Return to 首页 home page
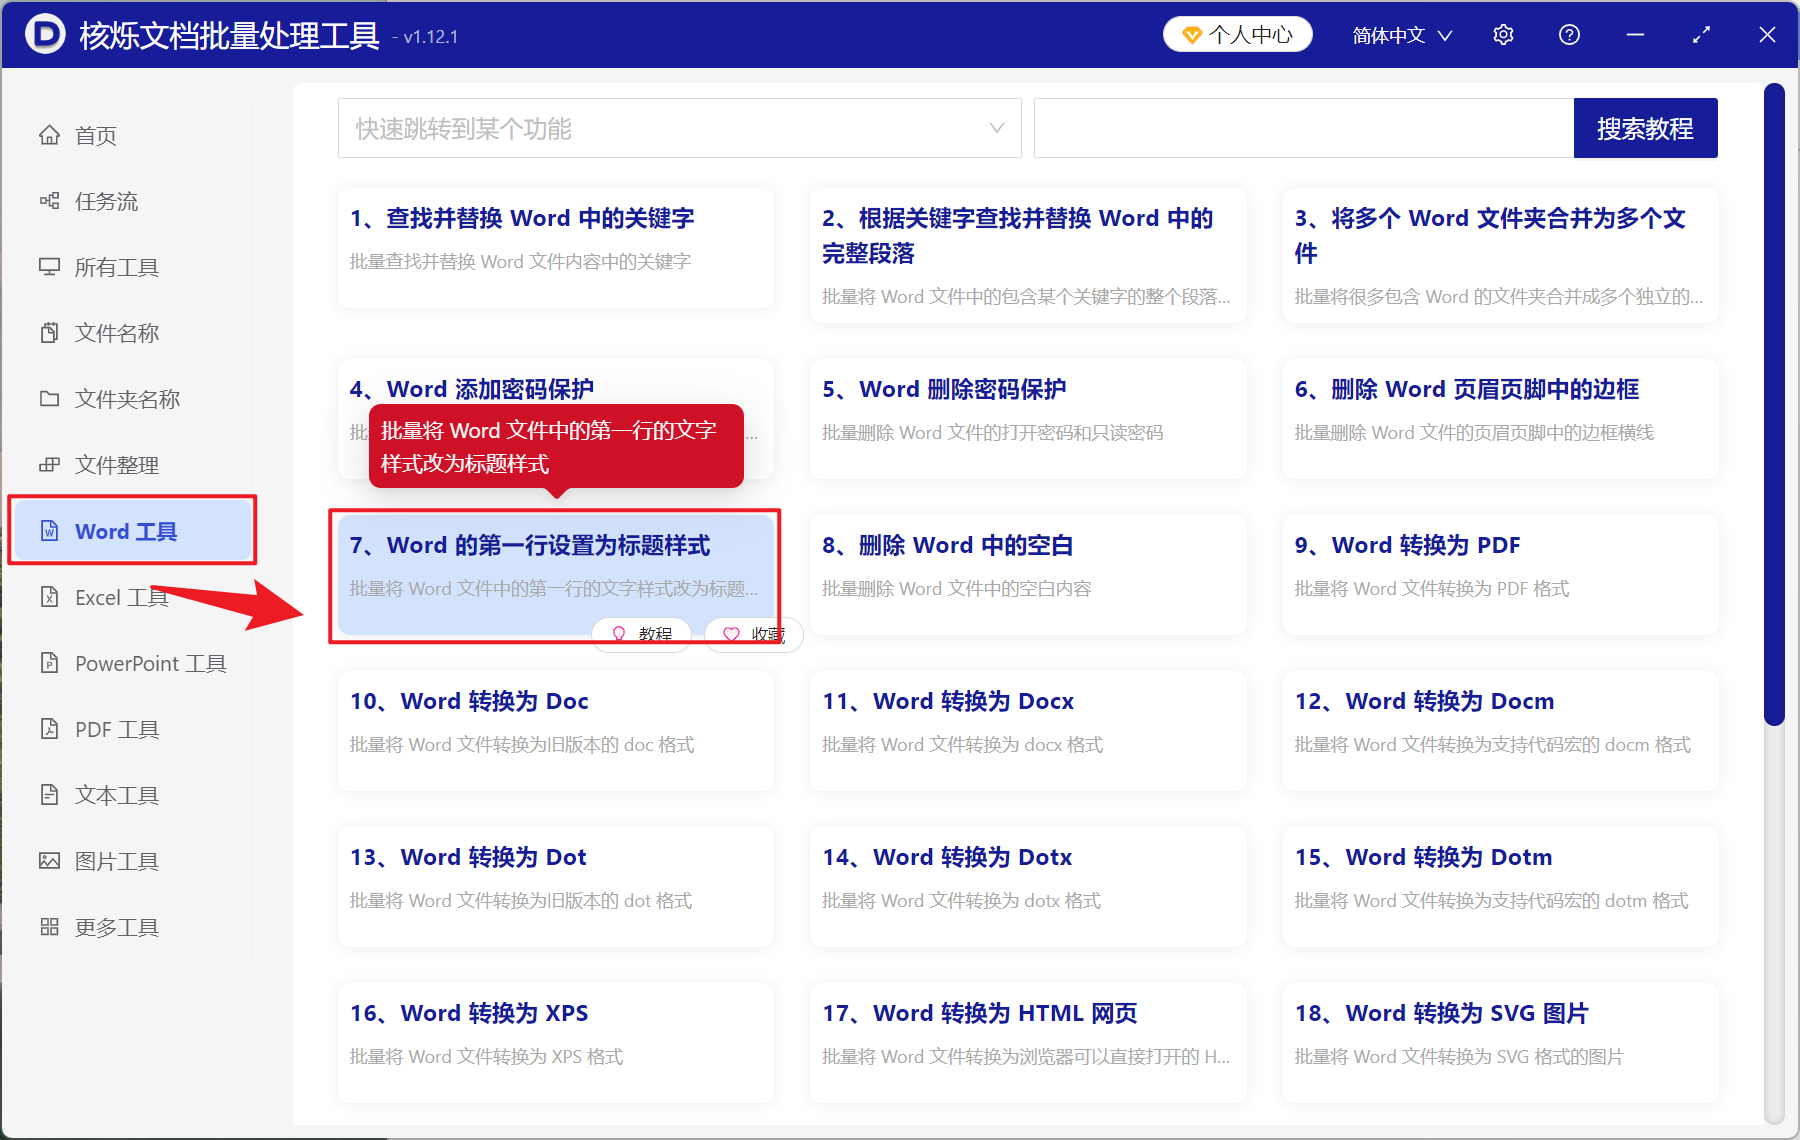This screenshot has width=1800, height=1140. pos(95,135)
